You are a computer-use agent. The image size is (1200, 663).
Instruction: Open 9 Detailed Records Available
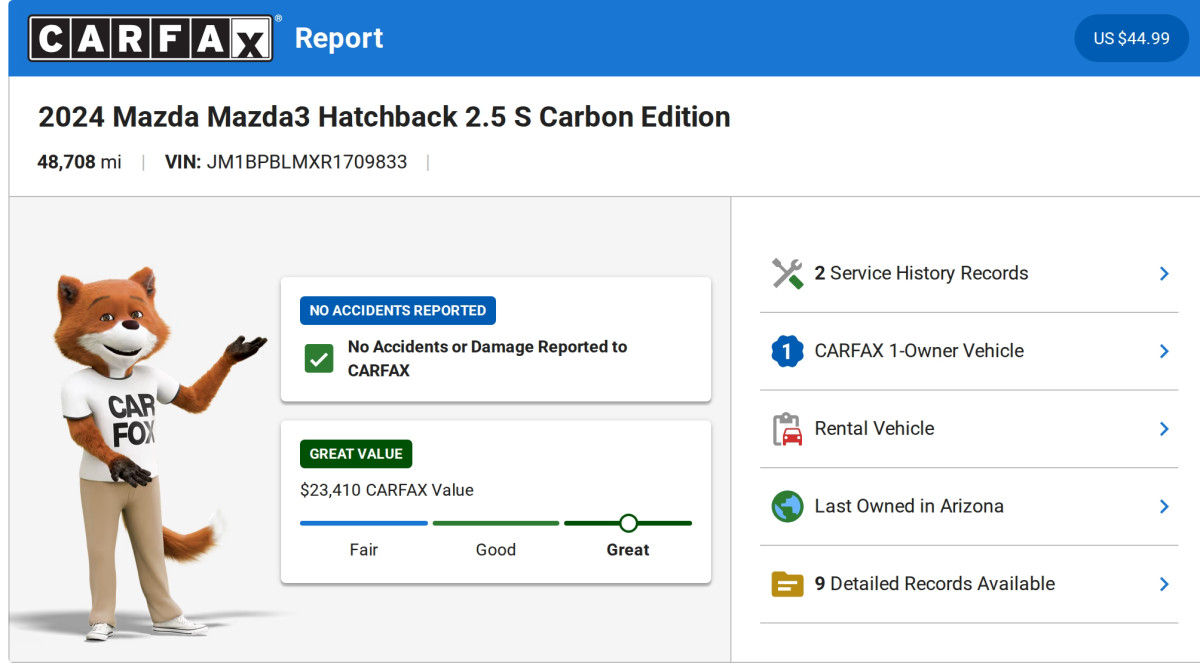tap(969, 584)
